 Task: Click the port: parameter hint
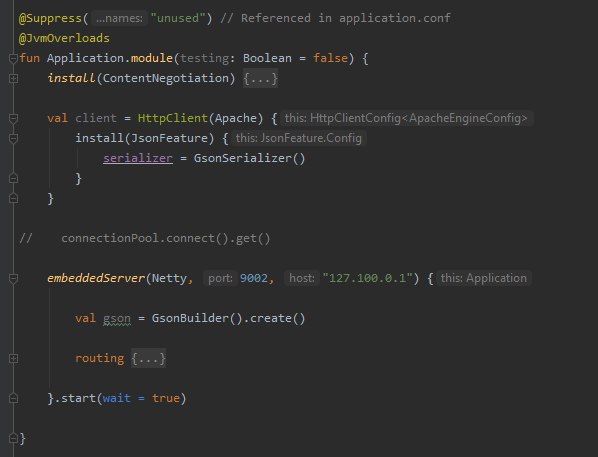click(220, 278)
